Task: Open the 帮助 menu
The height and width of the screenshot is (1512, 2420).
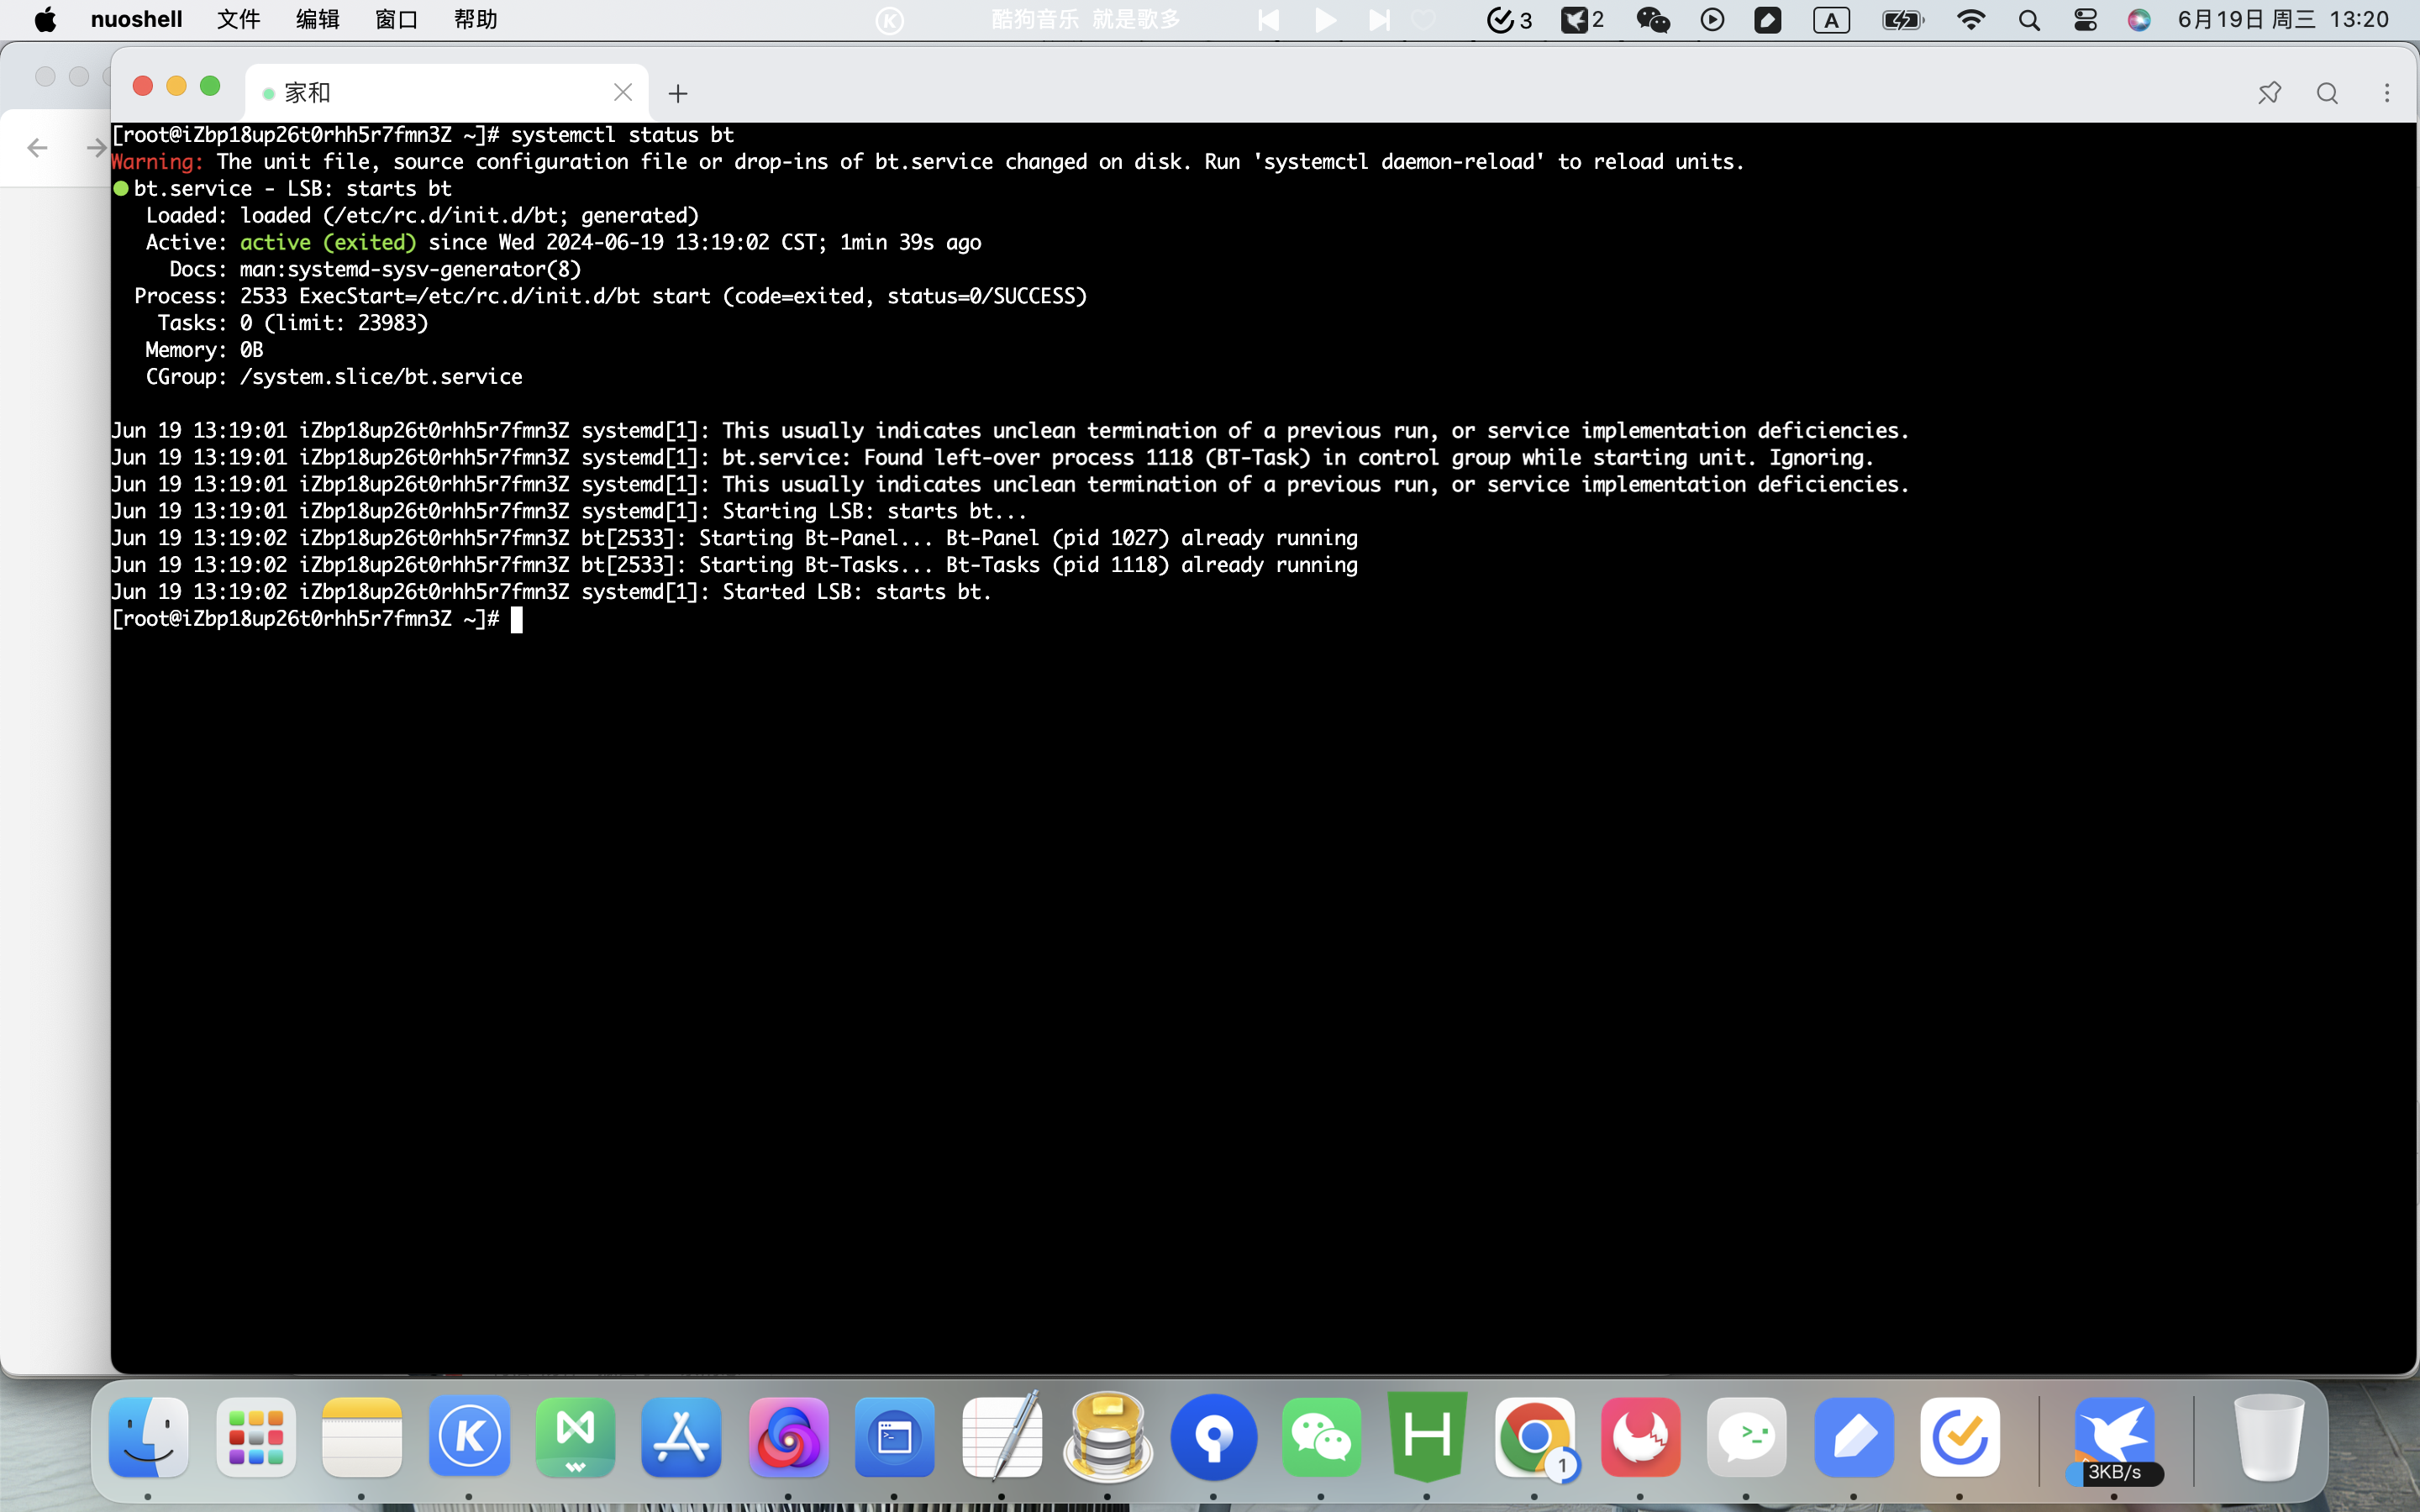Action: [475, 20]
